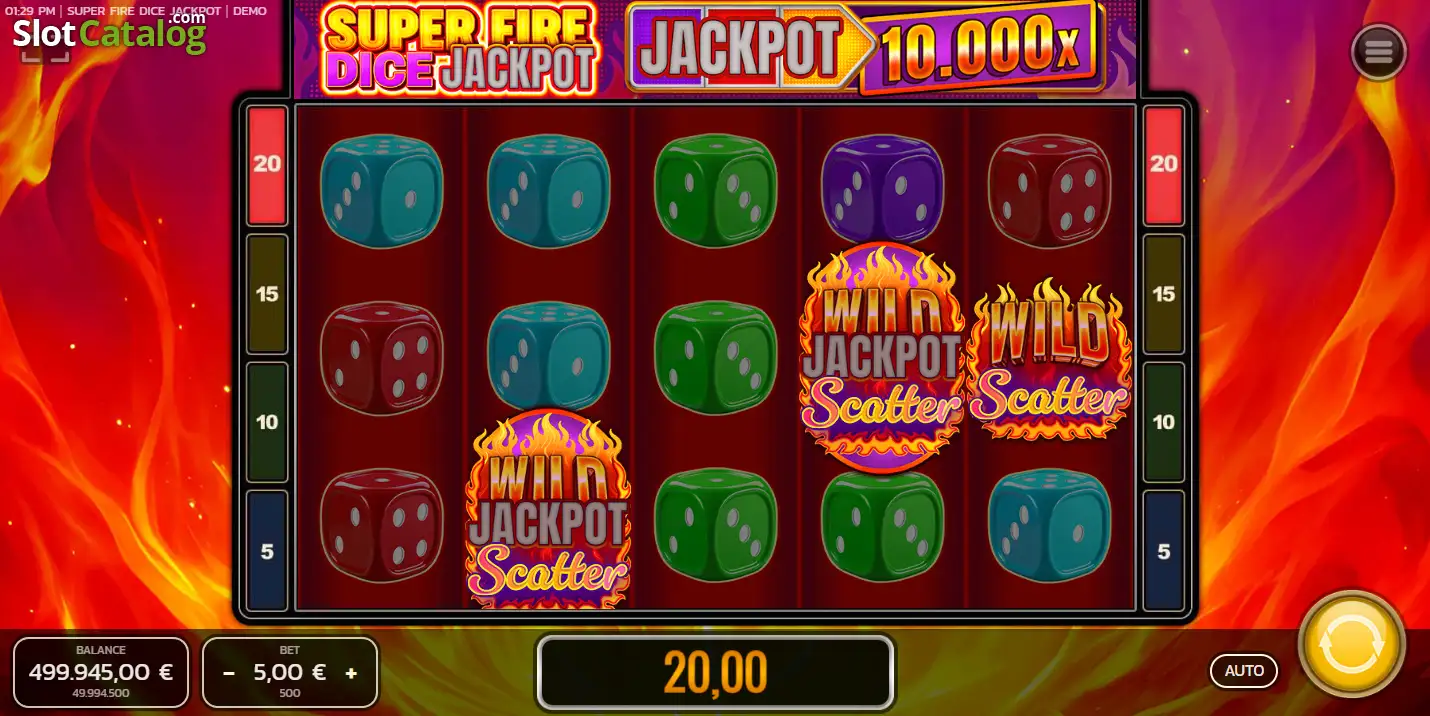1430x716 pixels.
Task: Click the Wild Scatter symbol on reel five
Action: 1049,360
